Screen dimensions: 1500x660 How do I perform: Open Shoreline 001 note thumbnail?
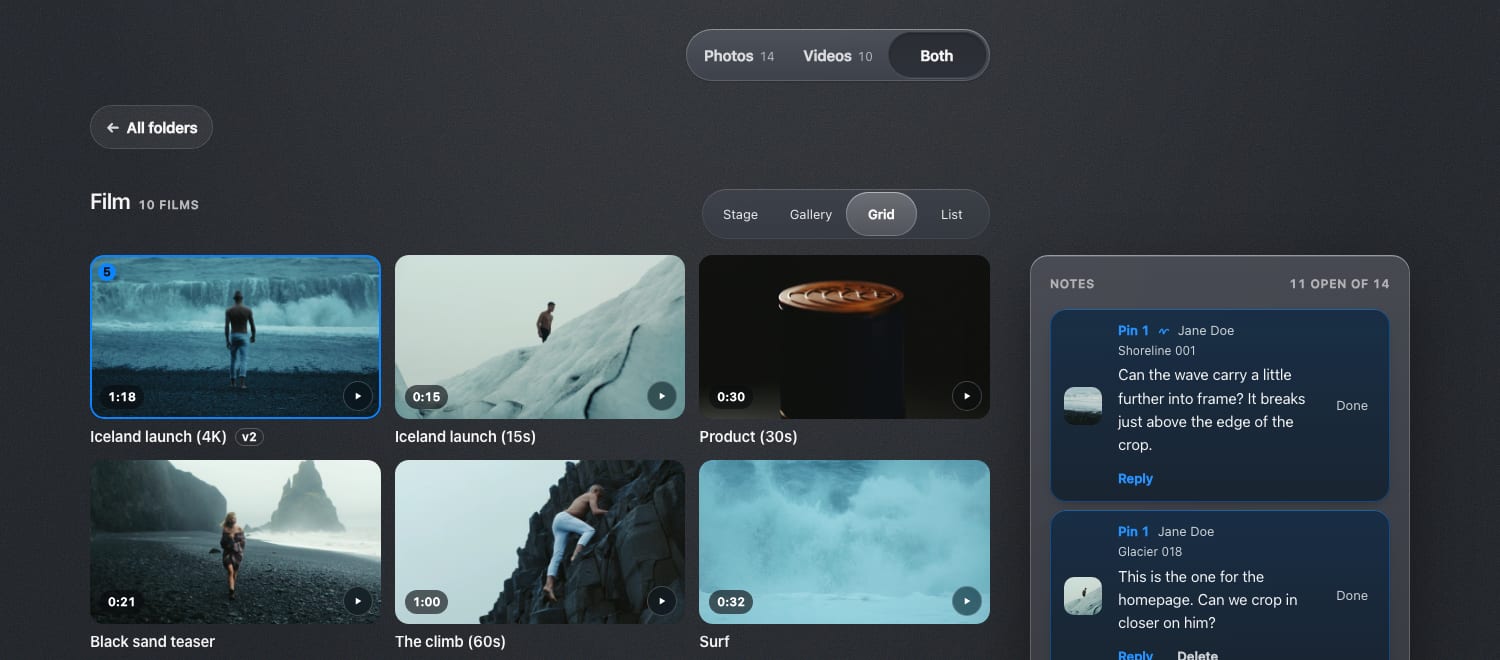point(1083,406)
